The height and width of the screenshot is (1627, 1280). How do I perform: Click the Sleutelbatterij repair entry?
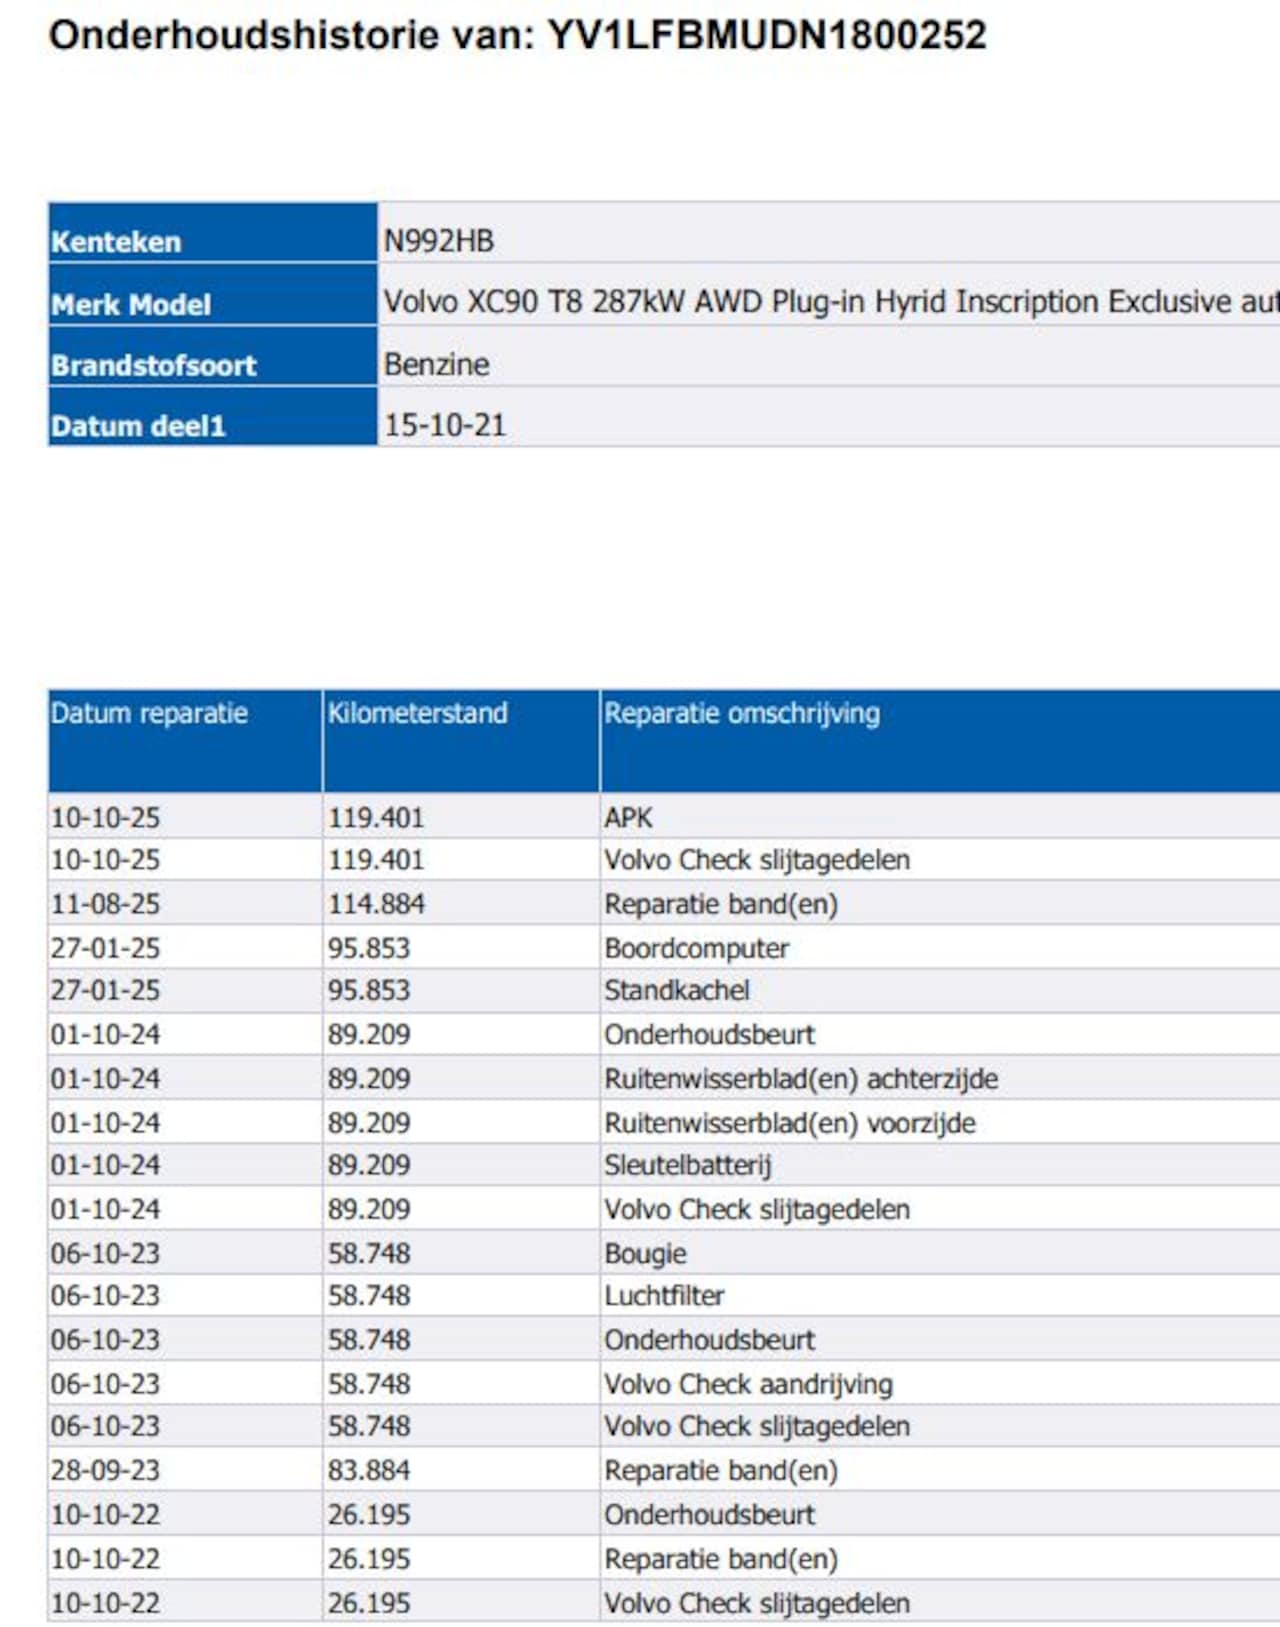[687, 1165]
